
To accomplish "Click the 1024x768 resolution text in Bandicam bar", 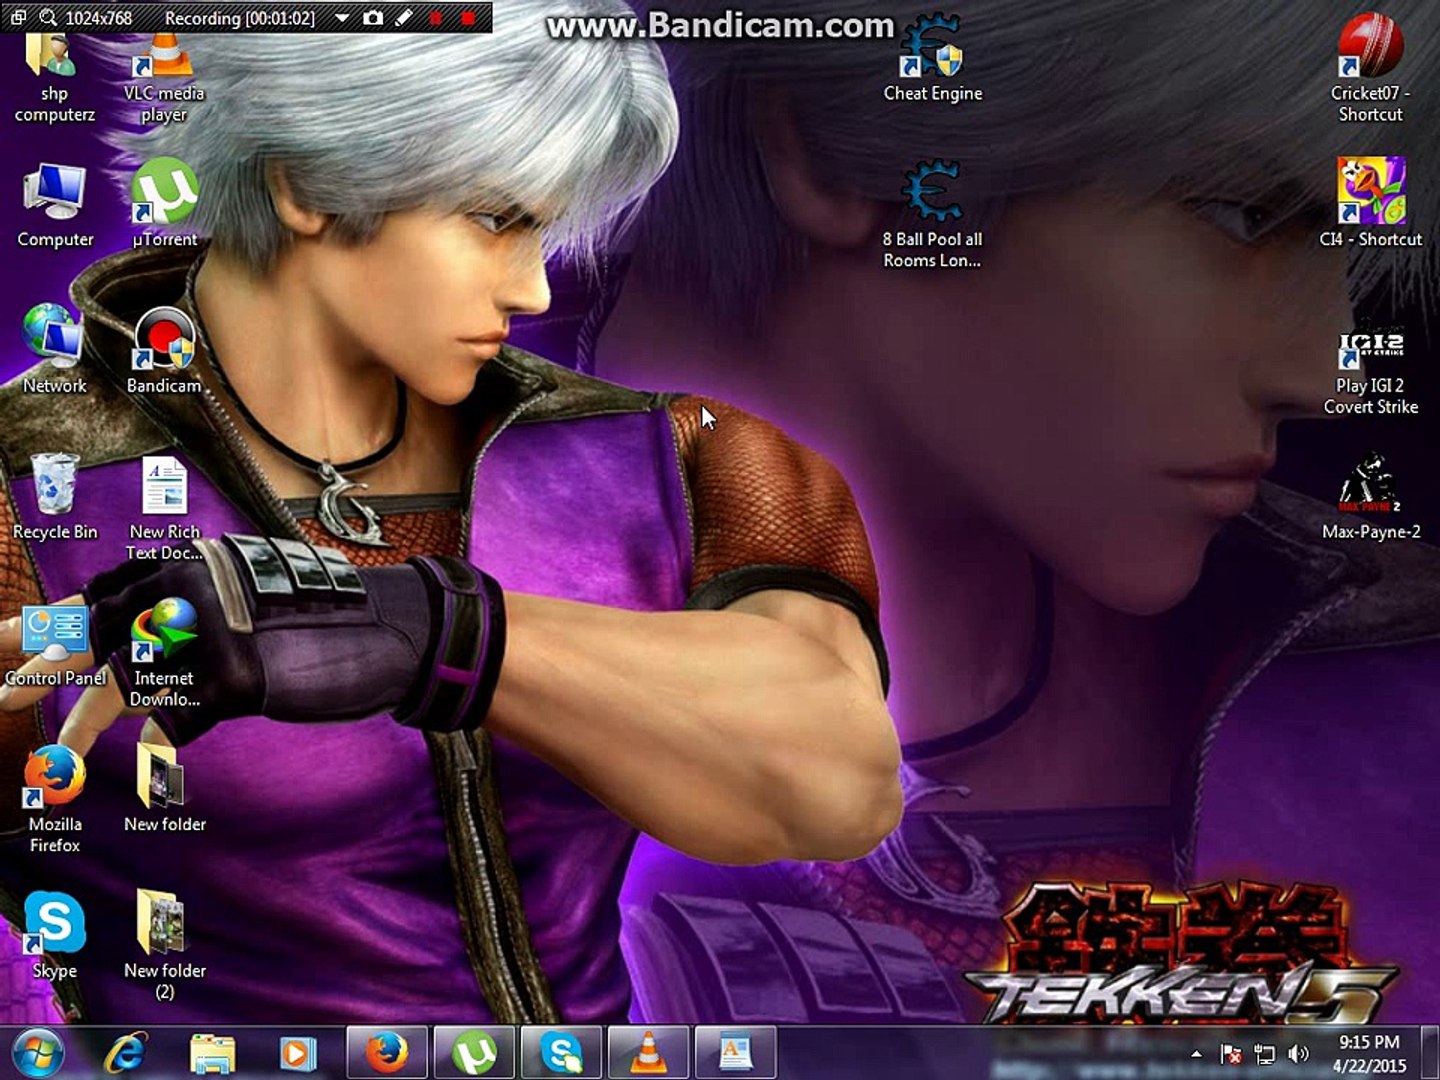I will [98, 18].
